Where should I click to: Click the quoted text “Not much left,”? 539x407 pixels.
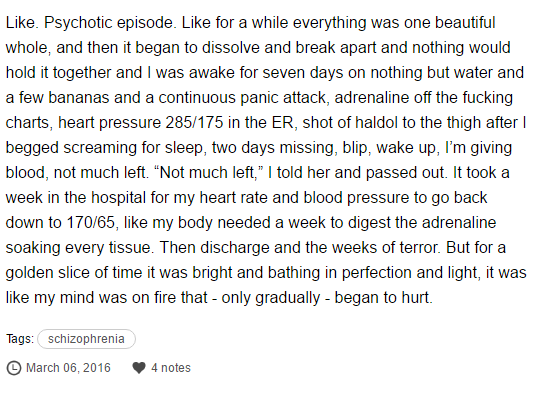pos(208,173)
